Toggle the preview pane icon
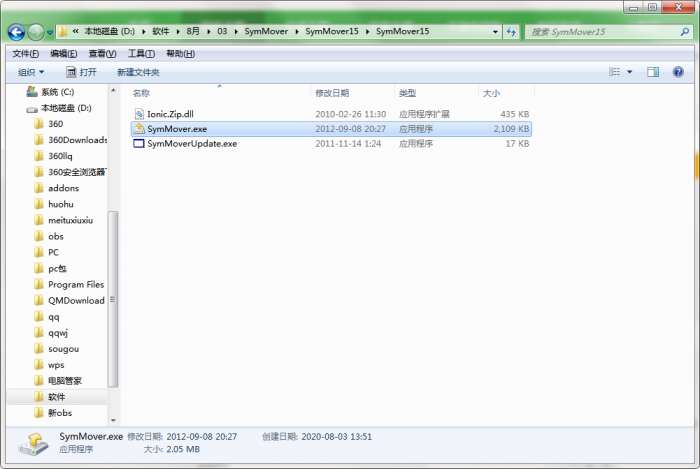The image size is (700, 469). click(x=653, y=72)
